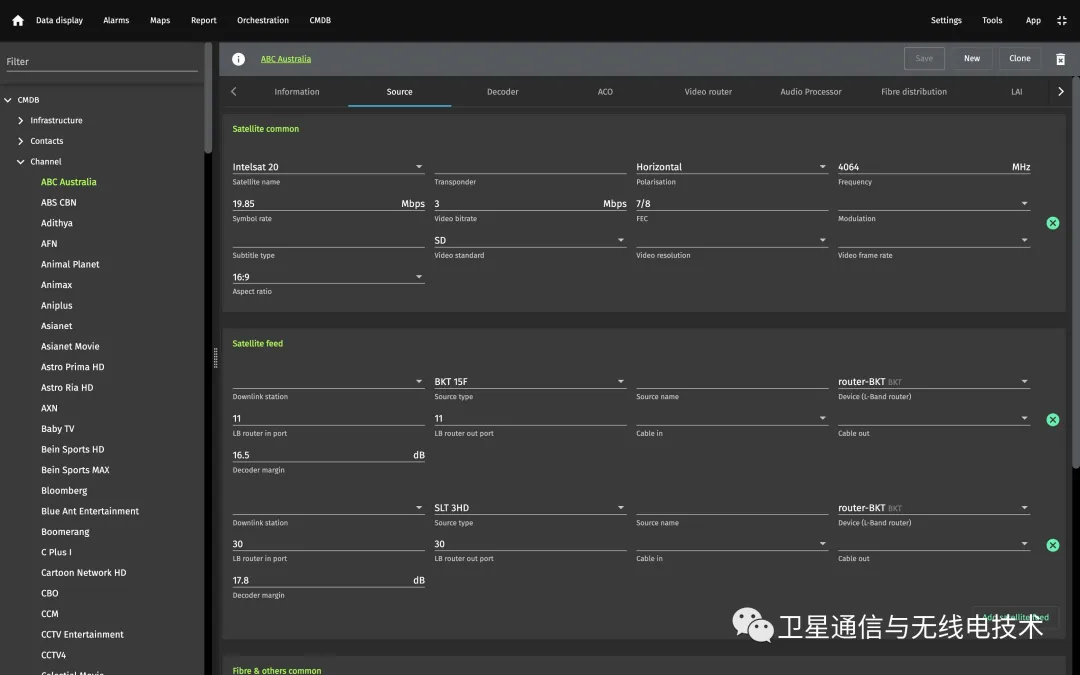Expand the Infrastructure tree node
The image size is (1080, 675).
pos(20,121)
